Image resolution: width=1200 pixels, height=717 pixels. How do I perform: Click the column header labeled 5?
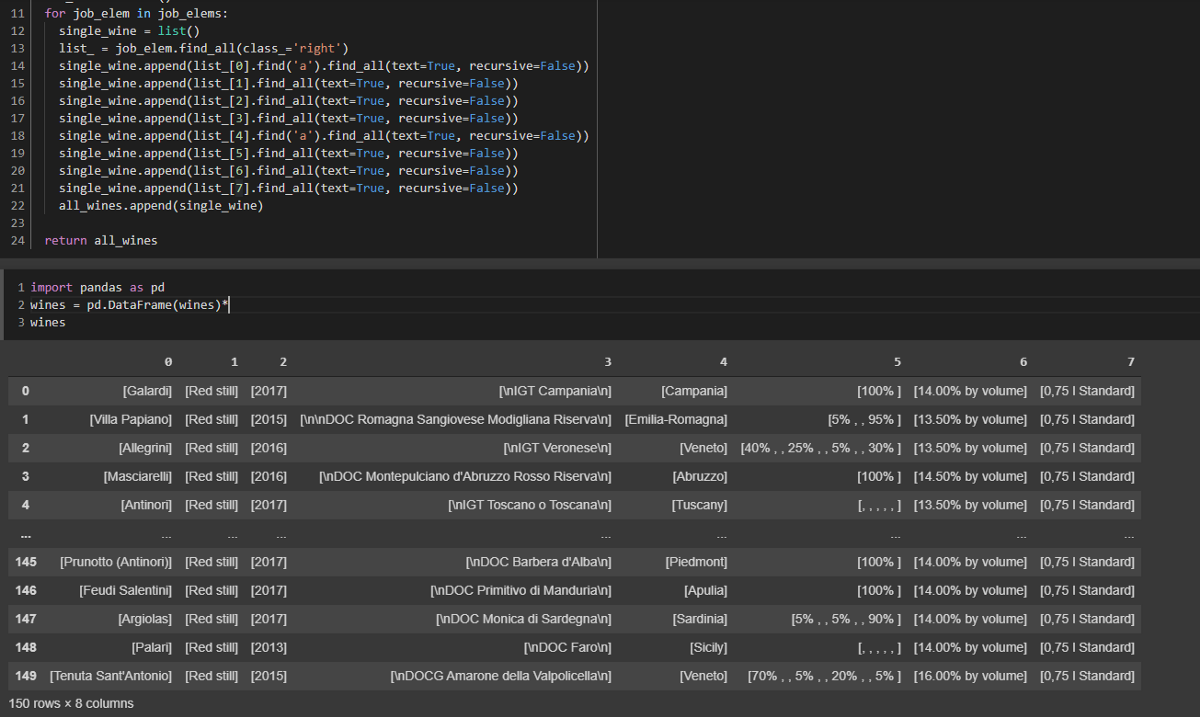pos(897,362)
